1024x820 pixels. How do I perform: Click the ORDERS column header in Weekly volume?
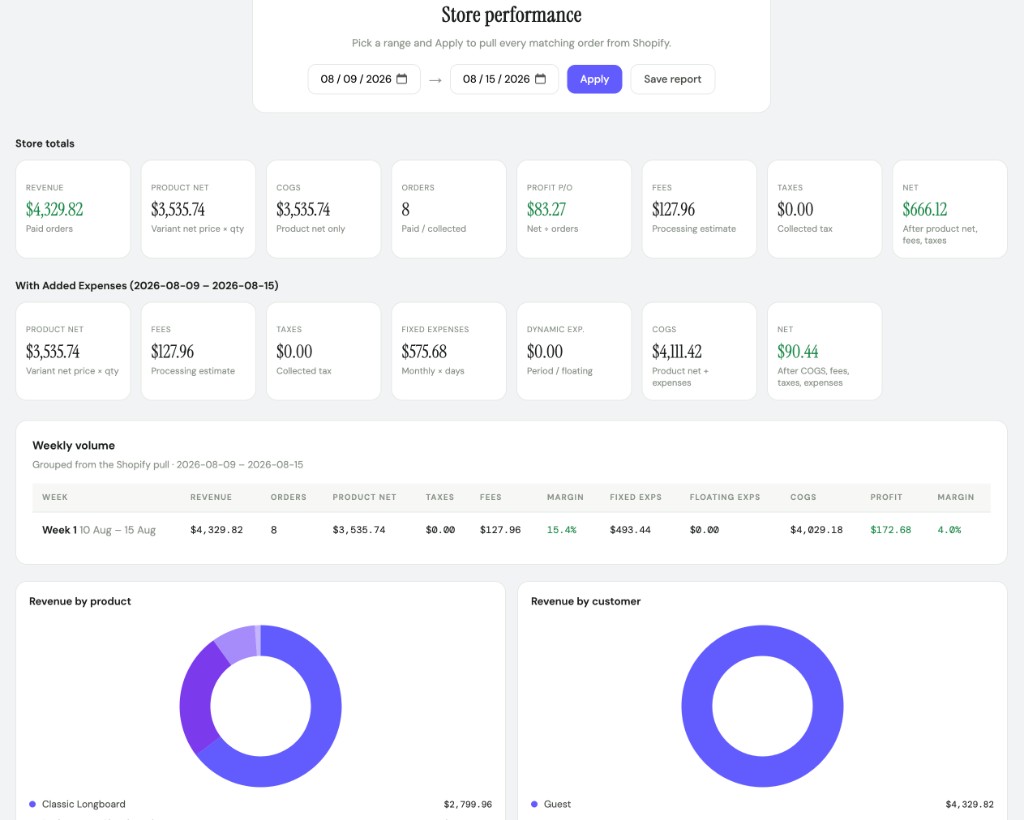(288, 497)
